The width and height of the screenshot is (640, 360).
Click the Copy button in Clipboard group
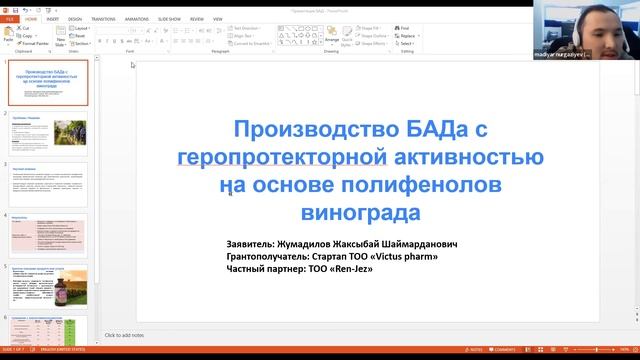click(x=25, y=36)
